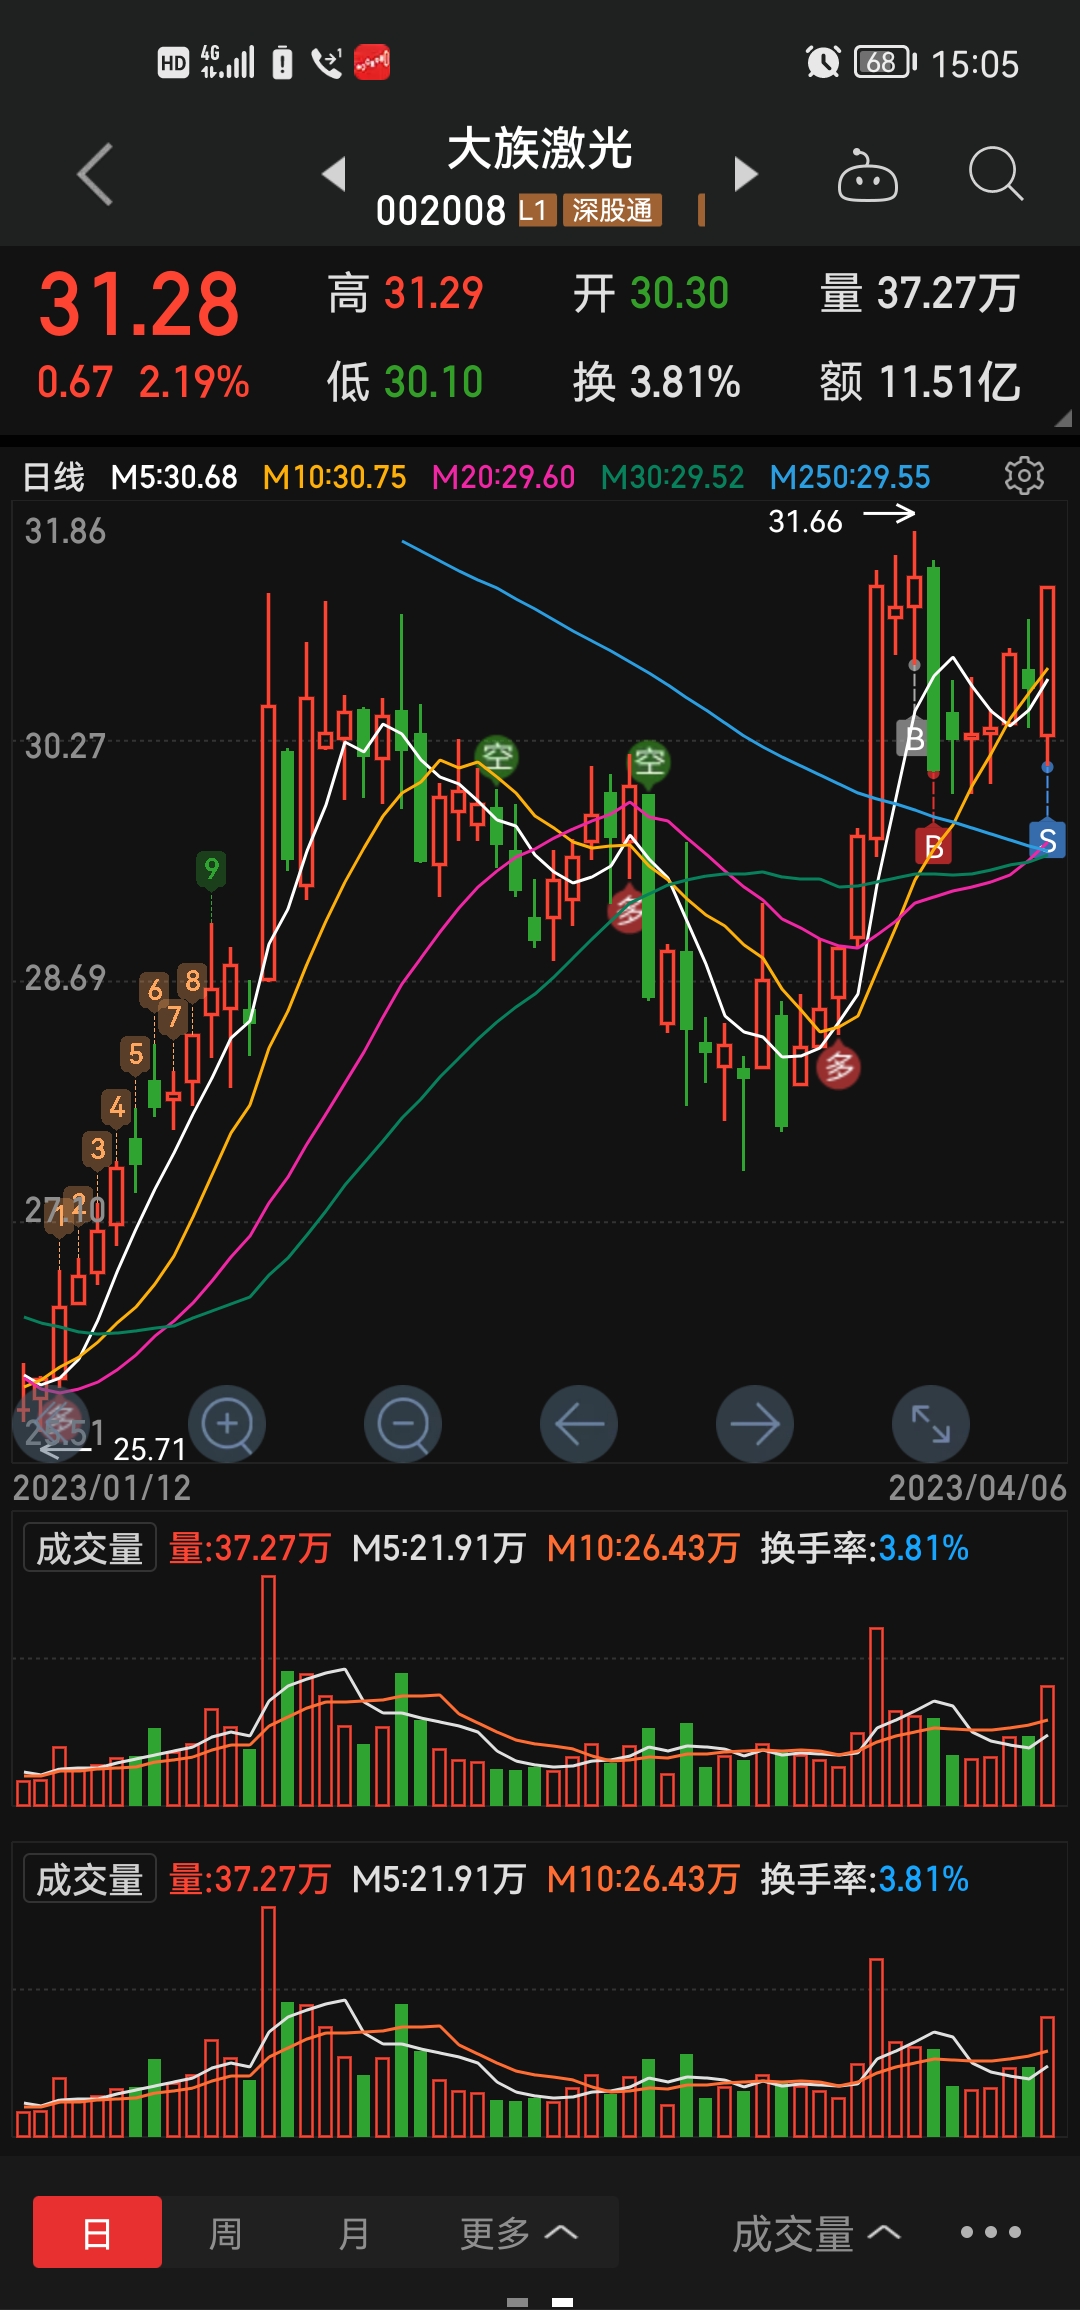
Task: Zoom out the K-line chart
Action: [x=403, y=1424]
